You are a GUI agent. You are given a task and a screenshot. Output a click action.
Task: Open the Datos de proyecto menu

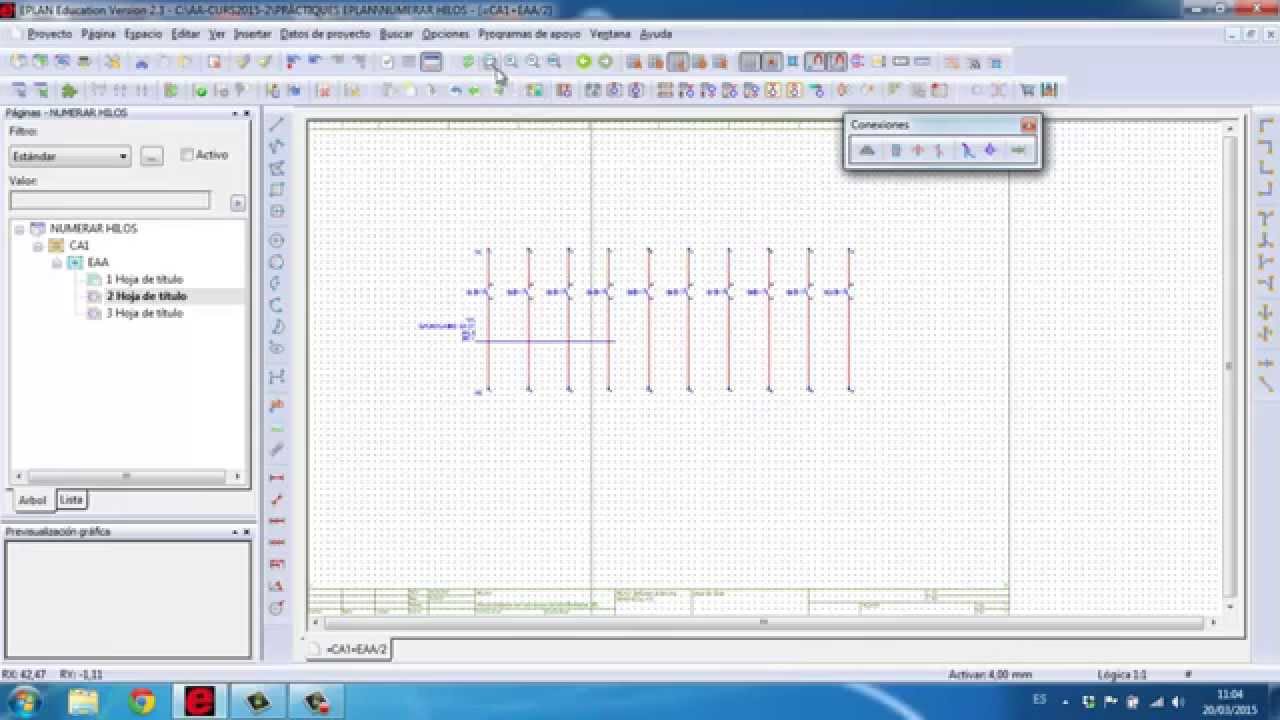pyautogui.click(x=325, y=34)
